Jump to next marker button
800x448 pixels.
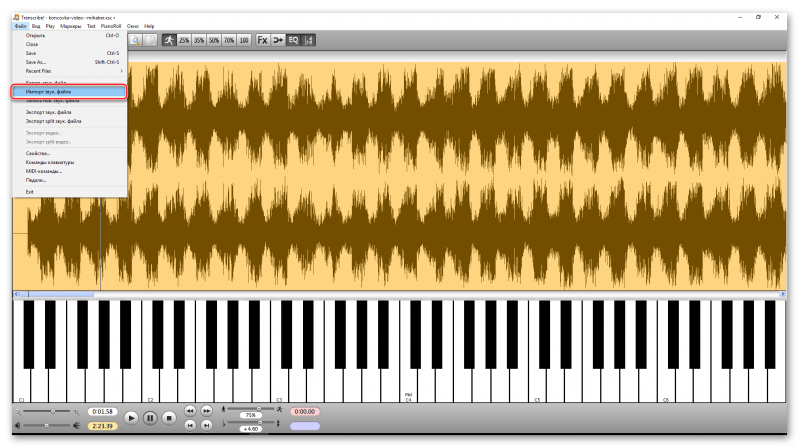[x=206, y=425]
